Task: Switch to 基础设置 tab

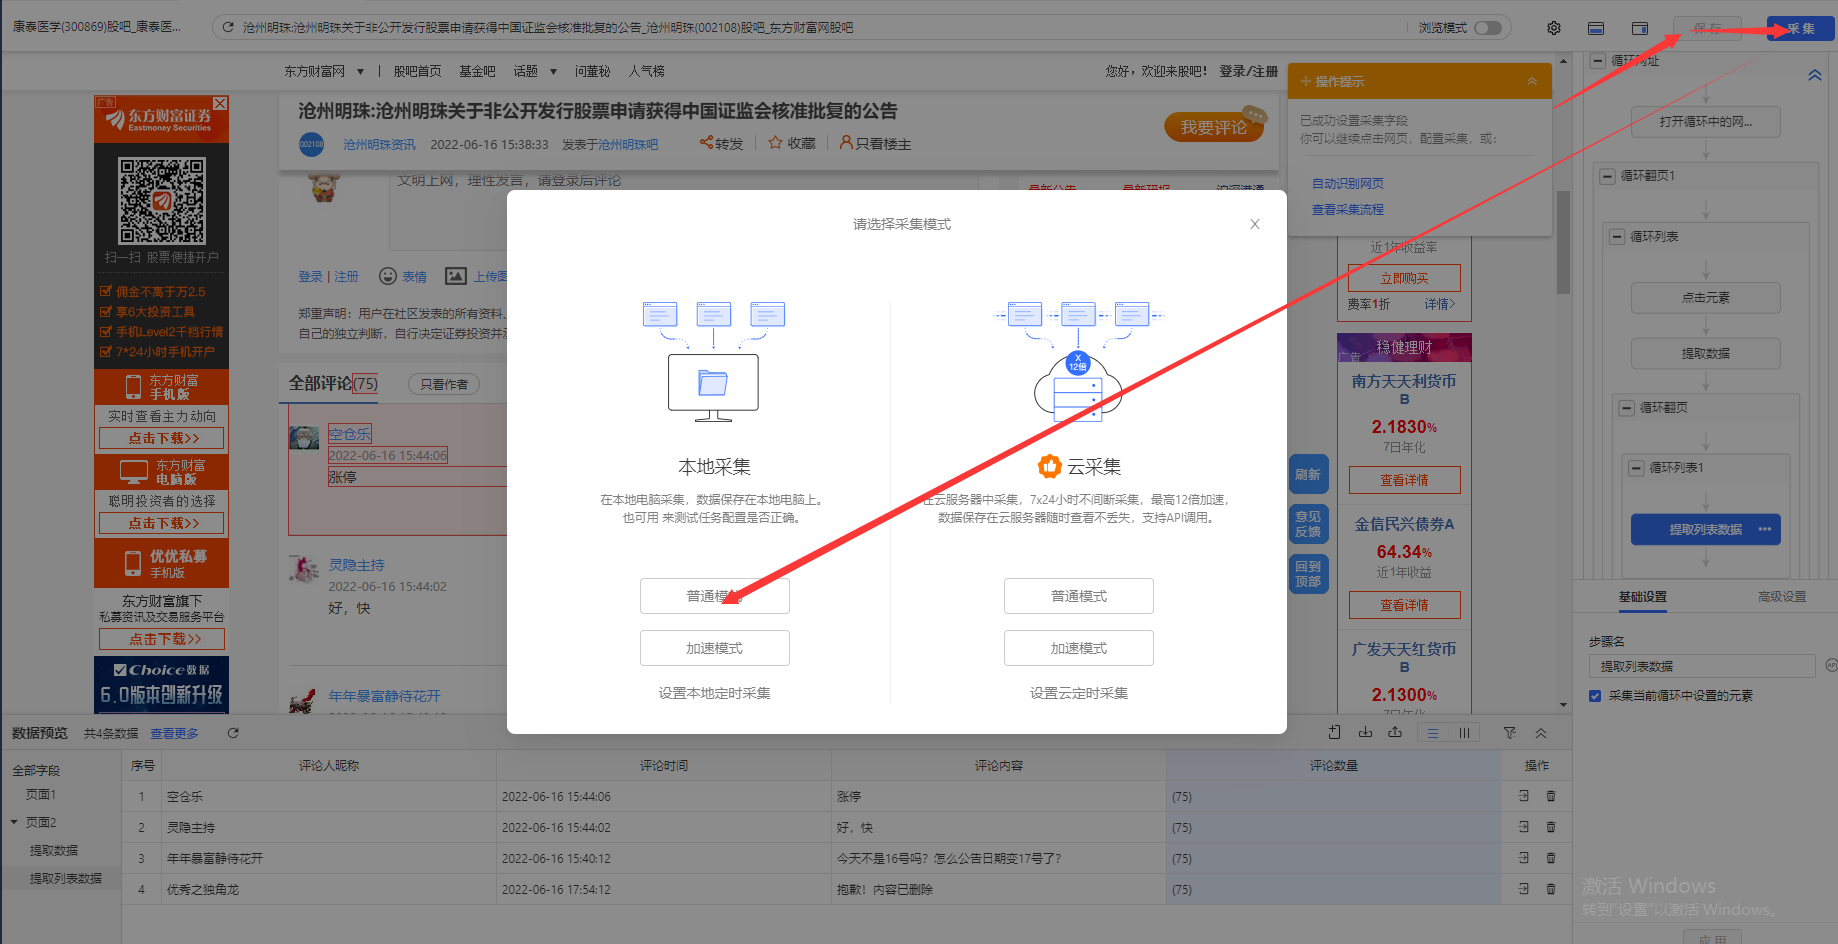Action: 1643,597
